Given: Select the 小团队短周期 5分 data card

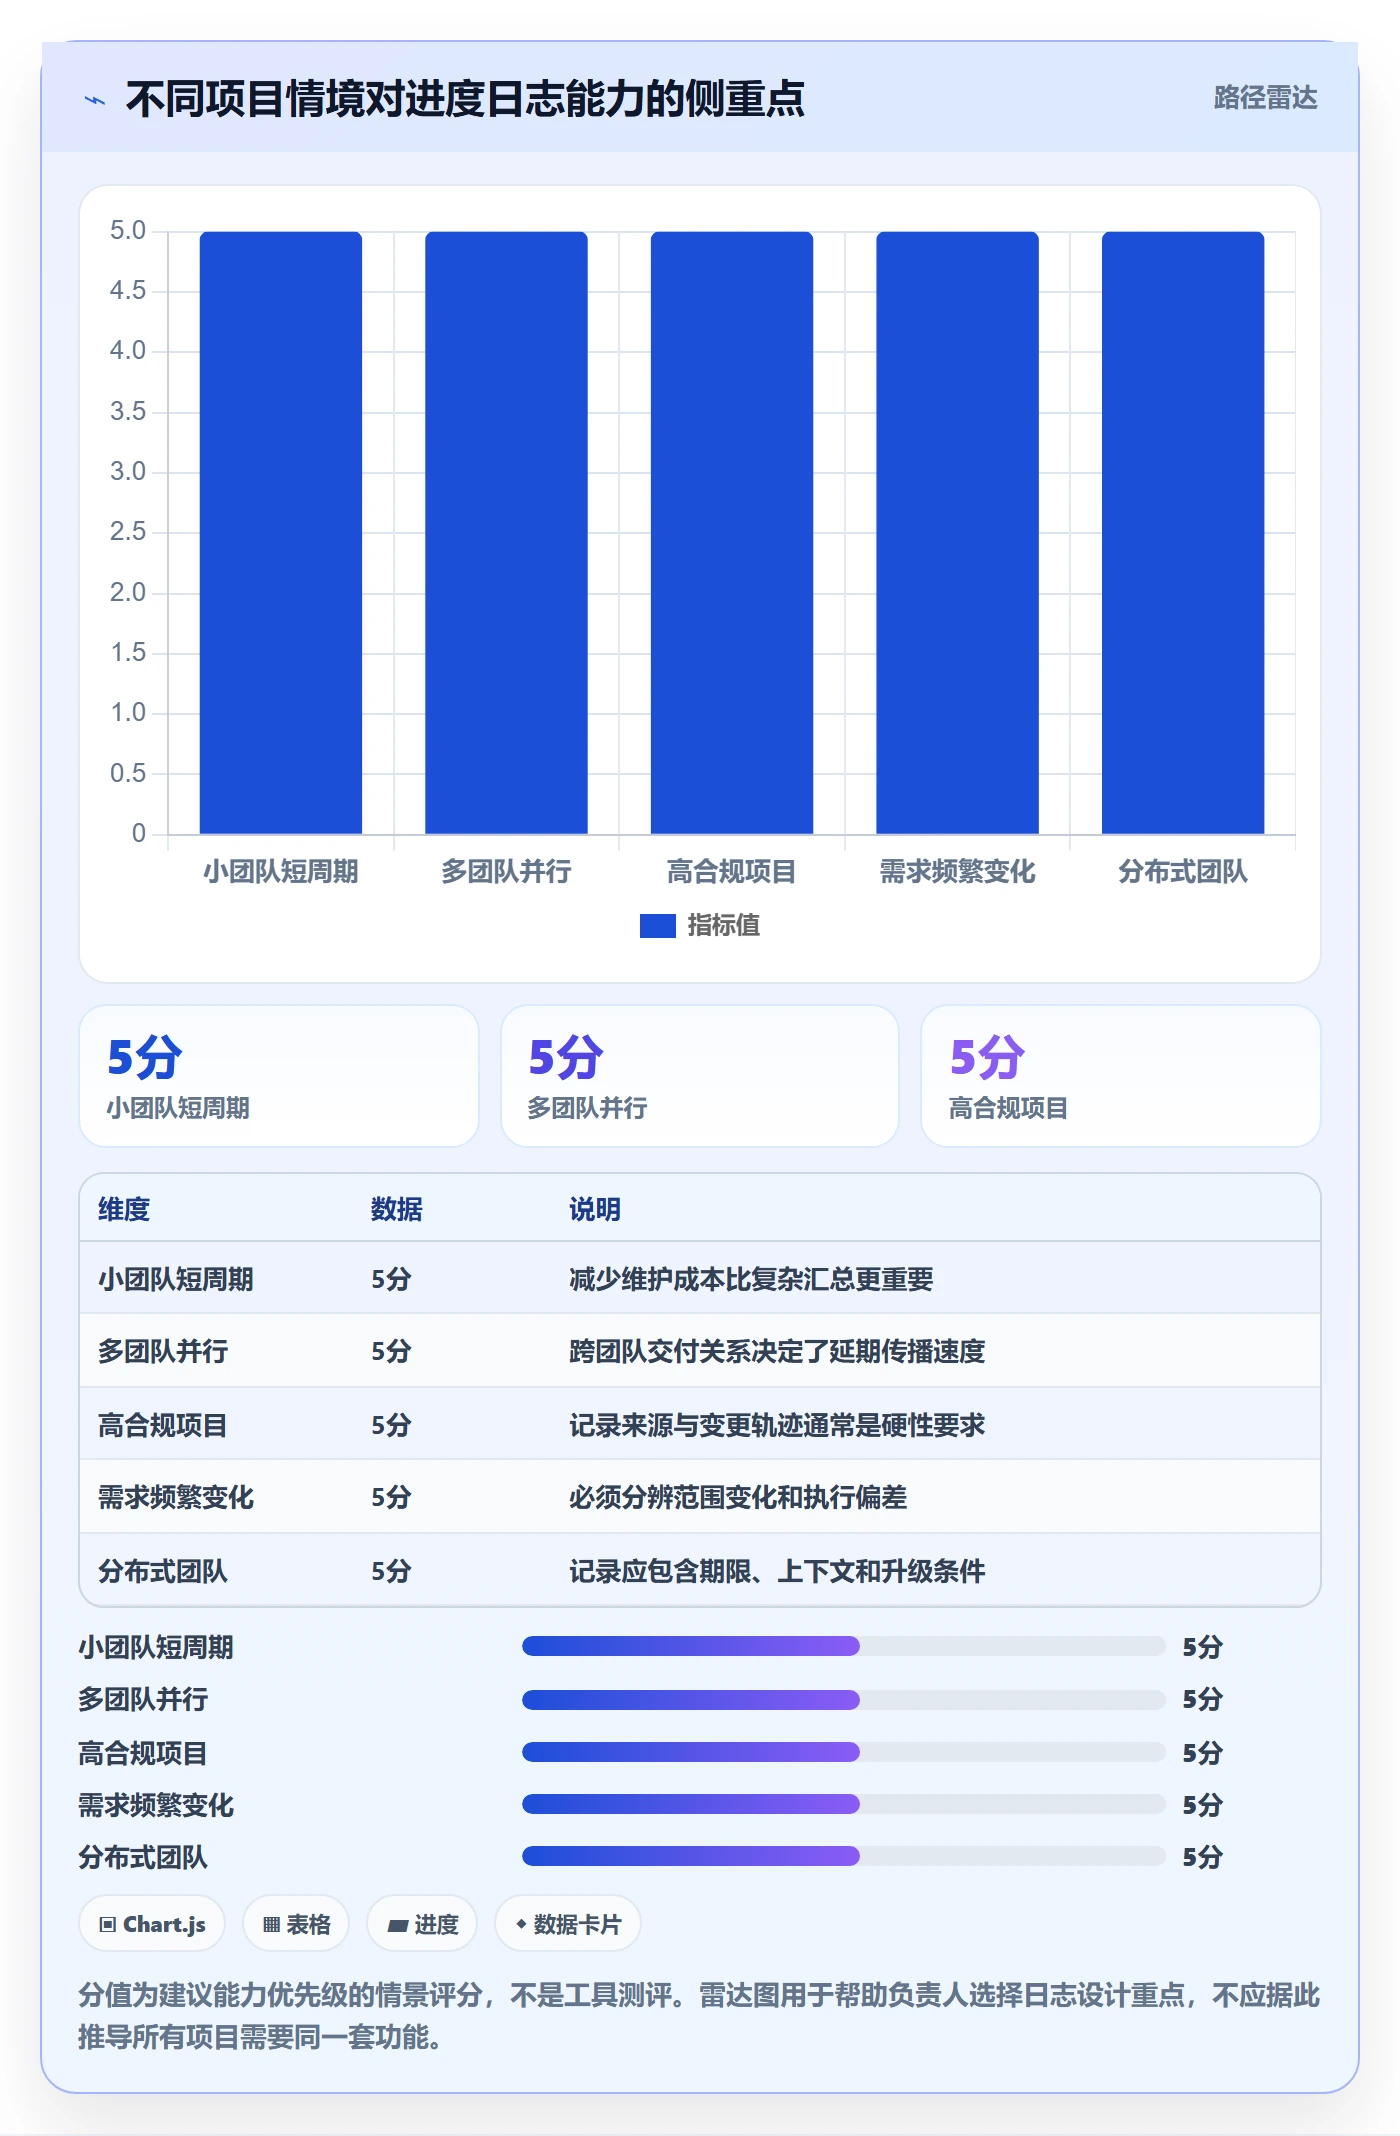Looking at the screenshot, I should 279,1076.
